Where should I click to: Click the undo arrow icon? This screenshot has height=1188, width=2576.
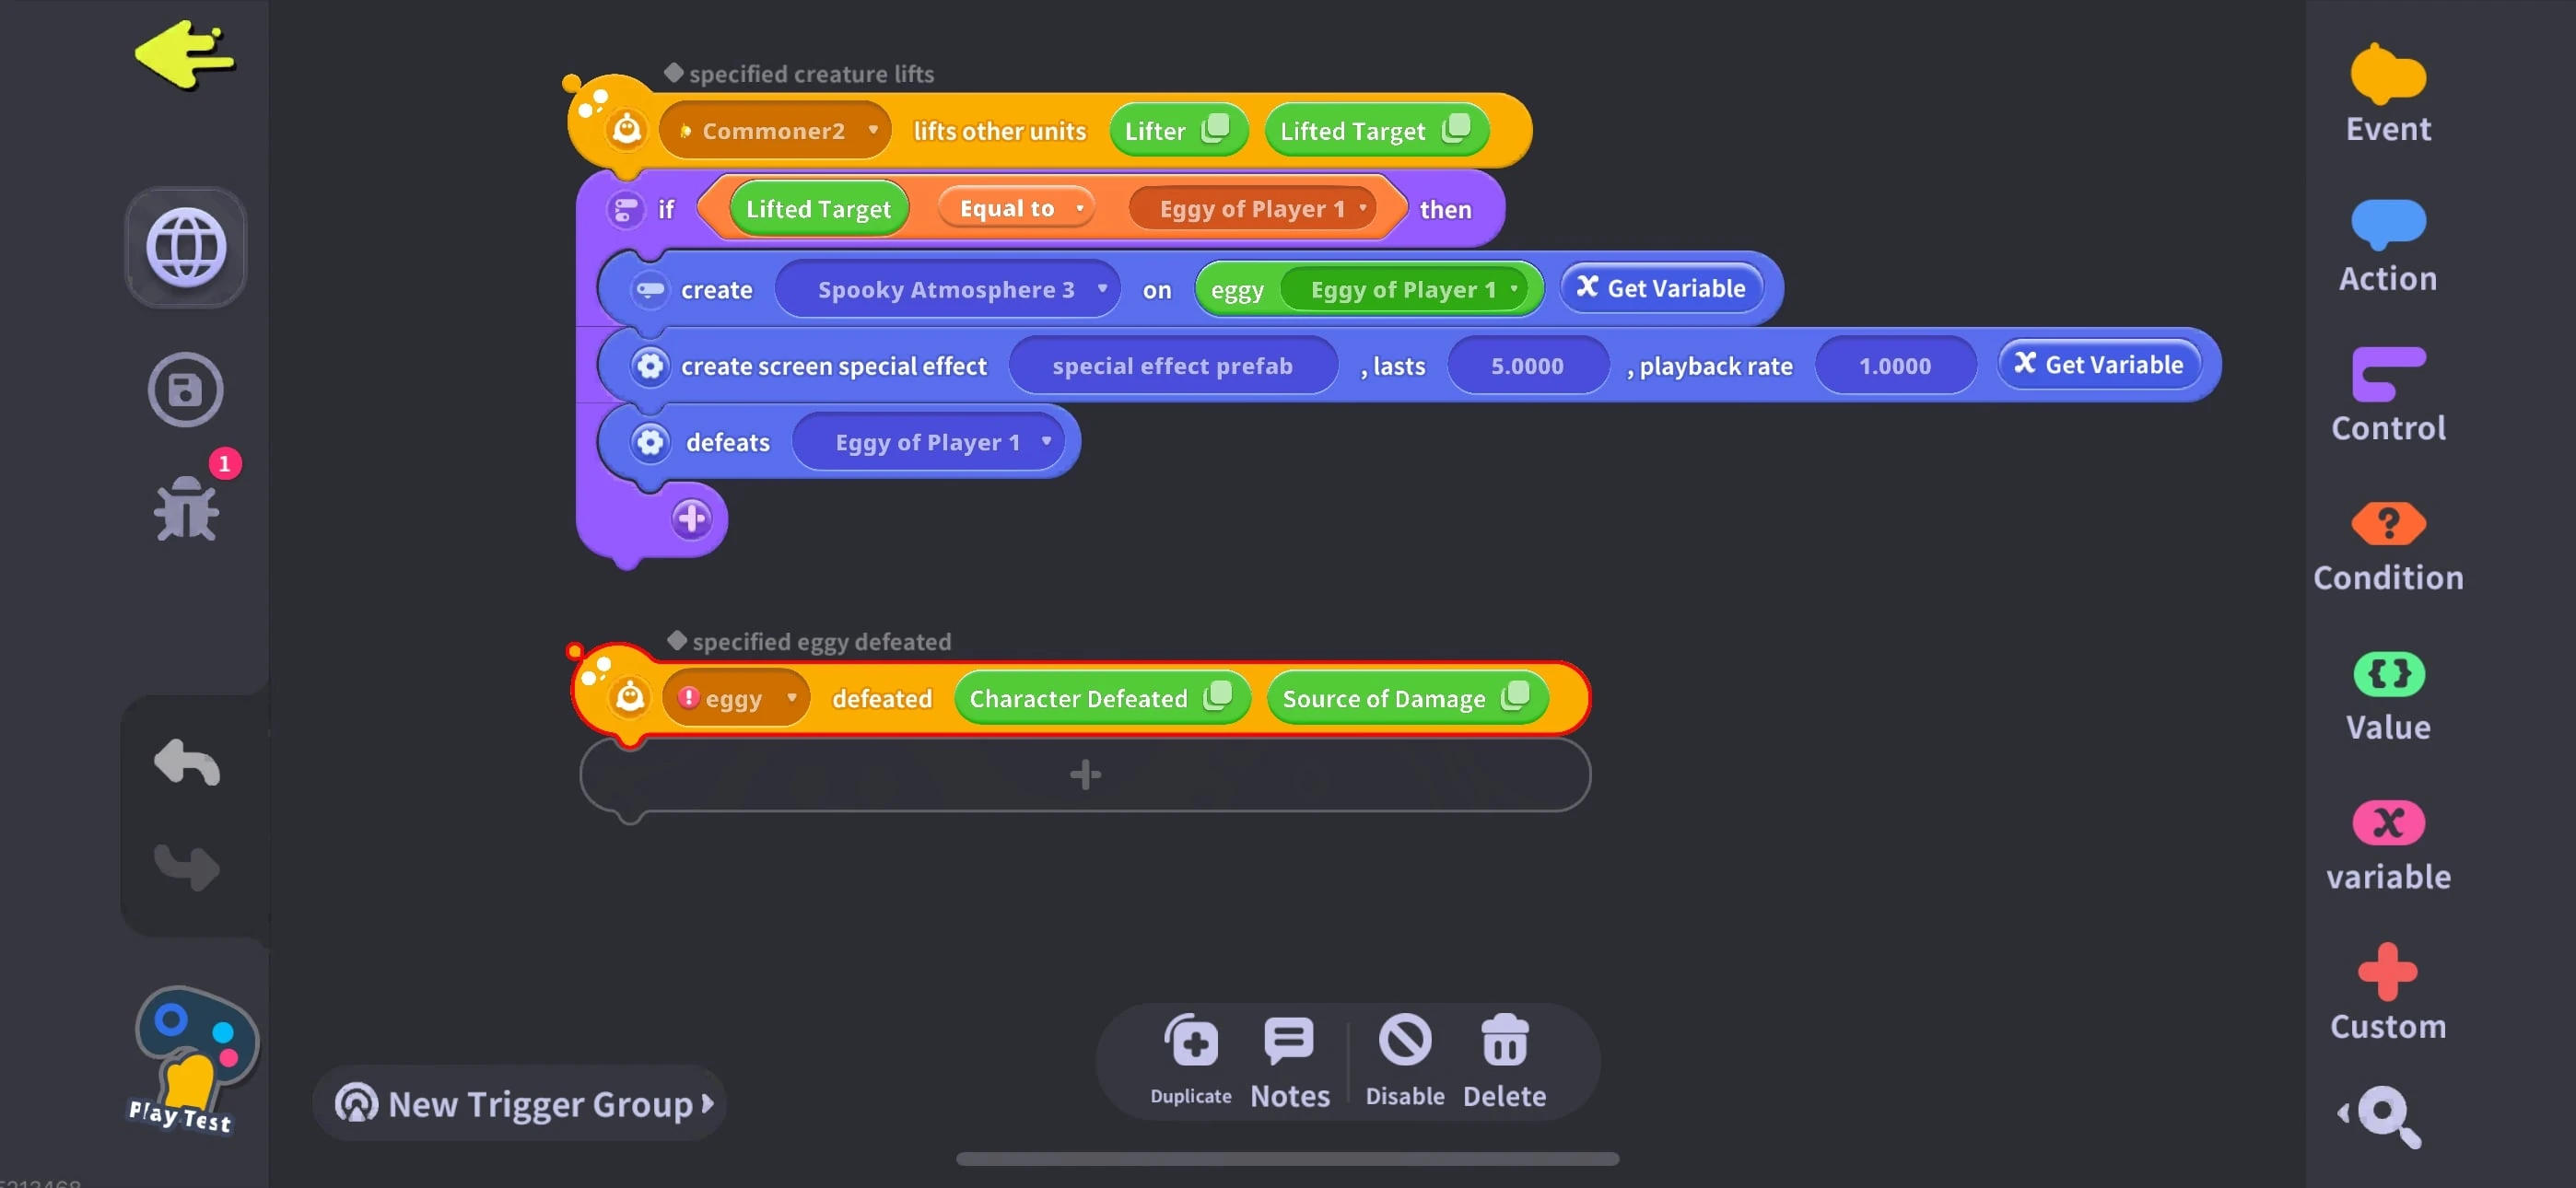pos(187,763)
